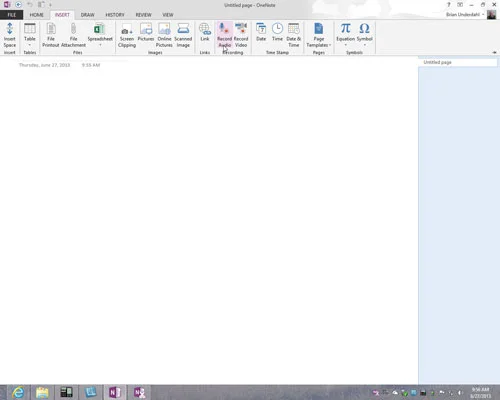Open the FILE menu
500x400 pixels.
coord(12,15)
